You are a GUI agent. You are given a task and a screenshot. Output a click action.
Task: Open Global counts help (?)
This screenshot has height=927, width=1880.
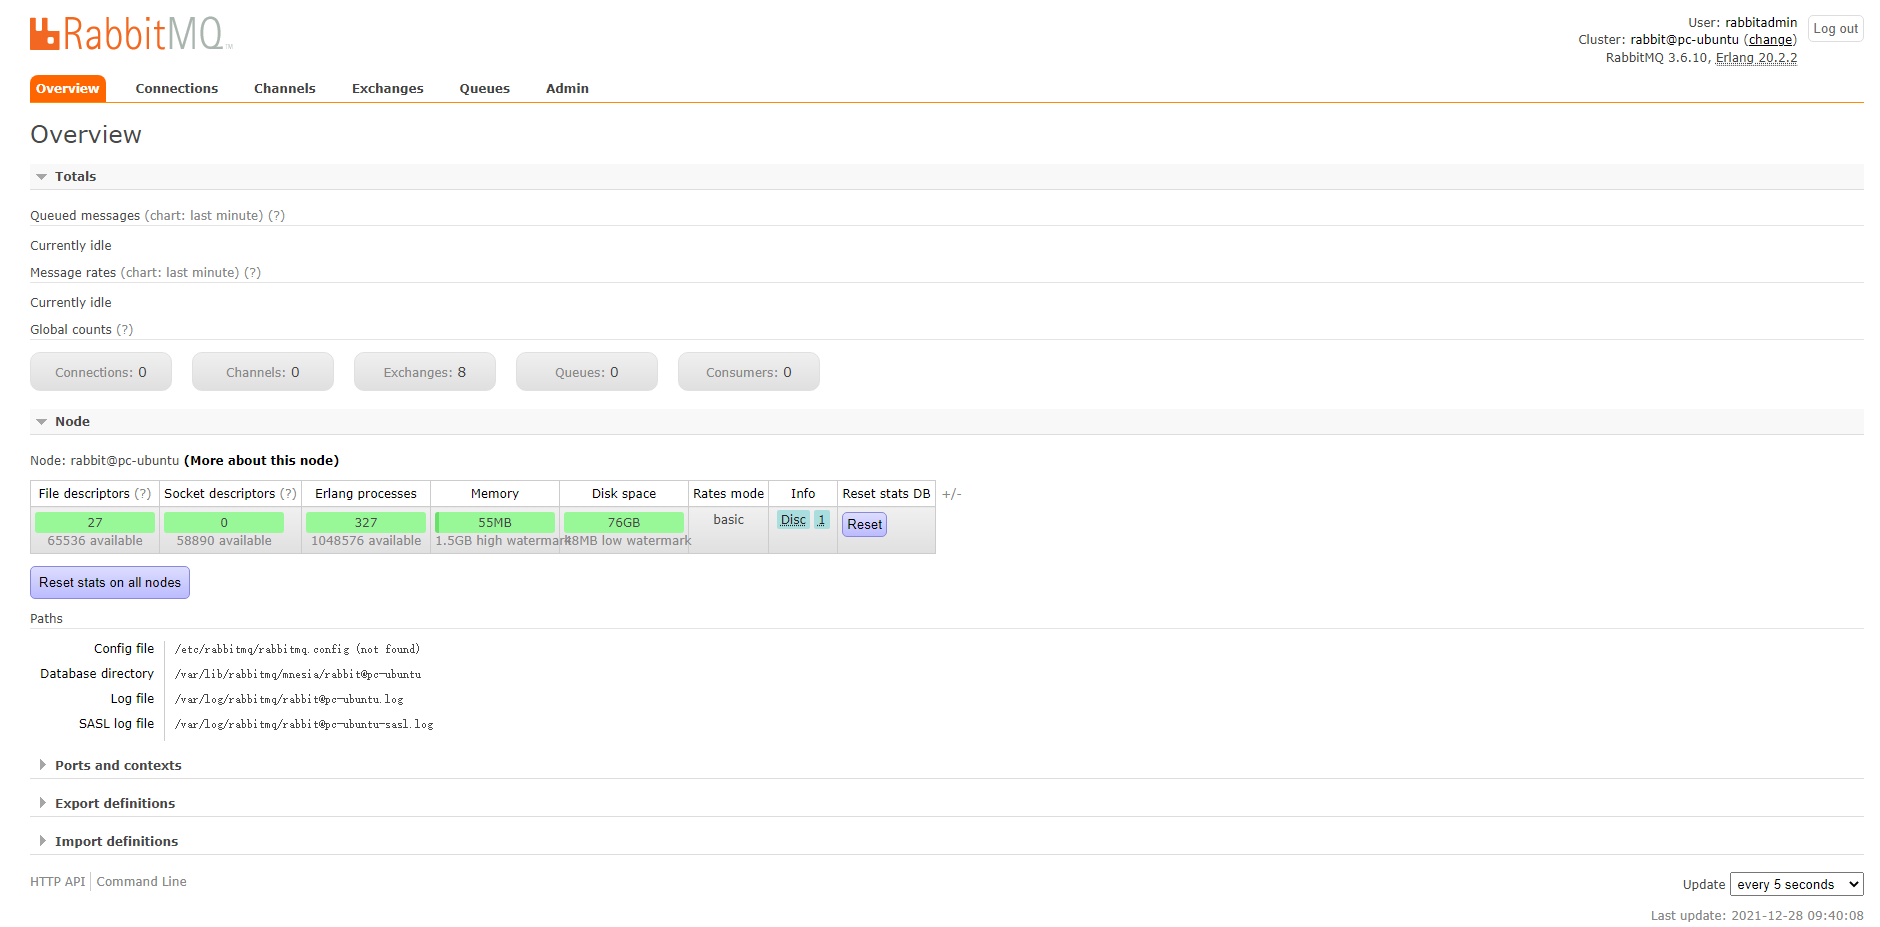click(124, 330)
